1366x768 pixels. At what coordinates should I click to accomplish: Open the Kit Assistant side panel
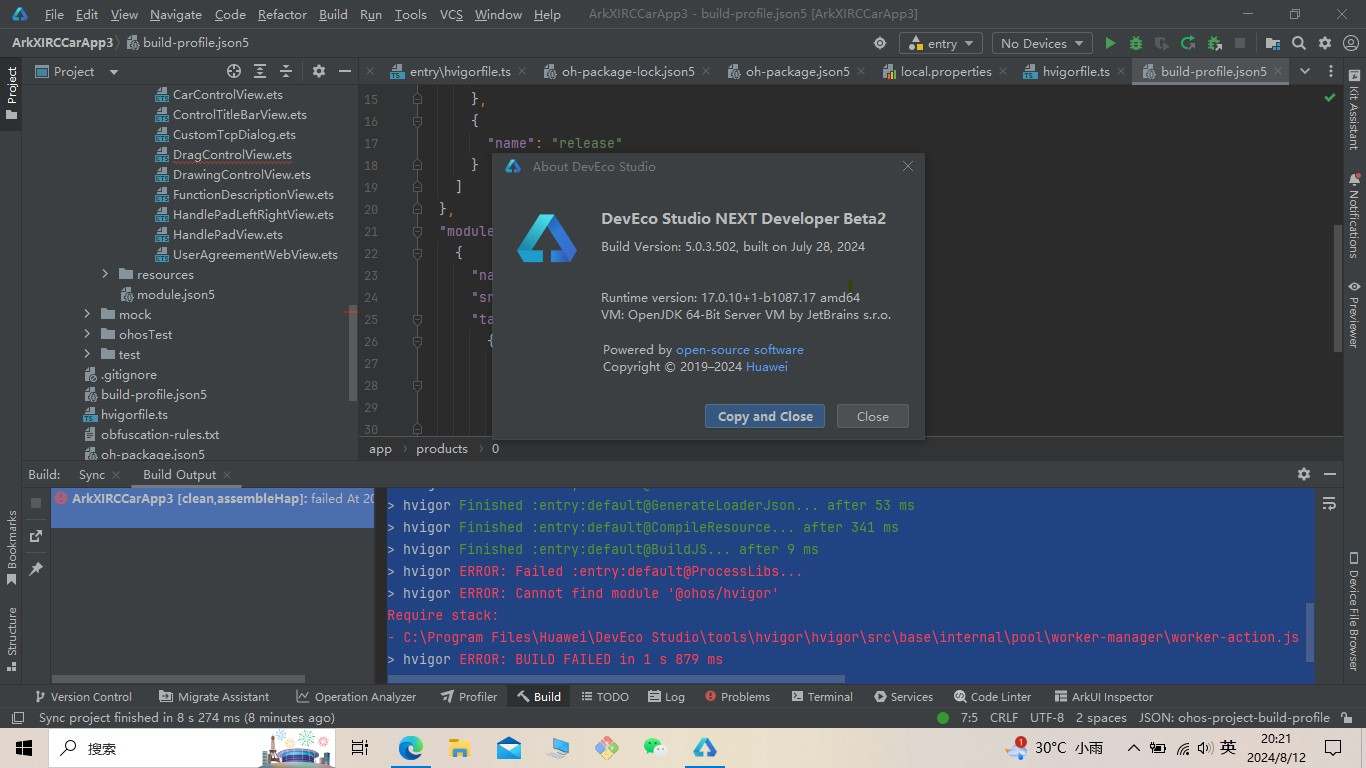point(1354,109)
